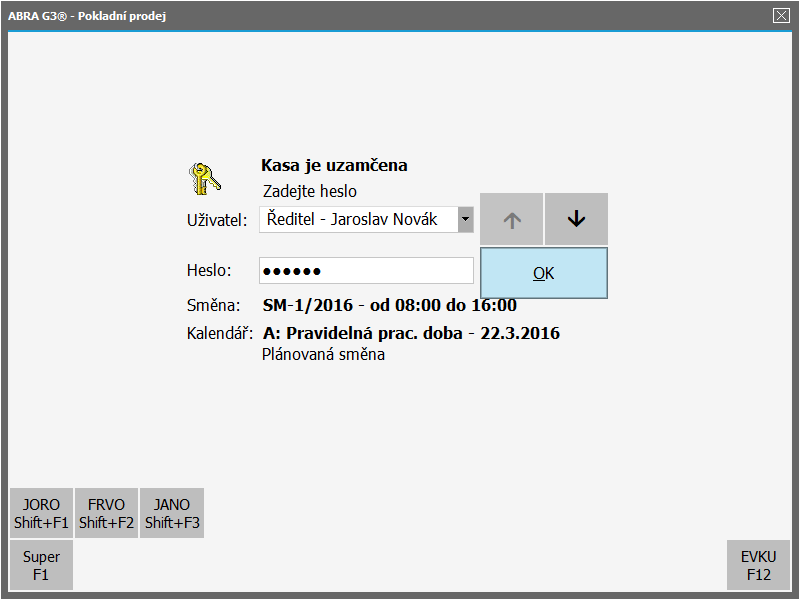Click the Heslo label
The height and width of the screenshot is (600, 800).
point(208,271)
